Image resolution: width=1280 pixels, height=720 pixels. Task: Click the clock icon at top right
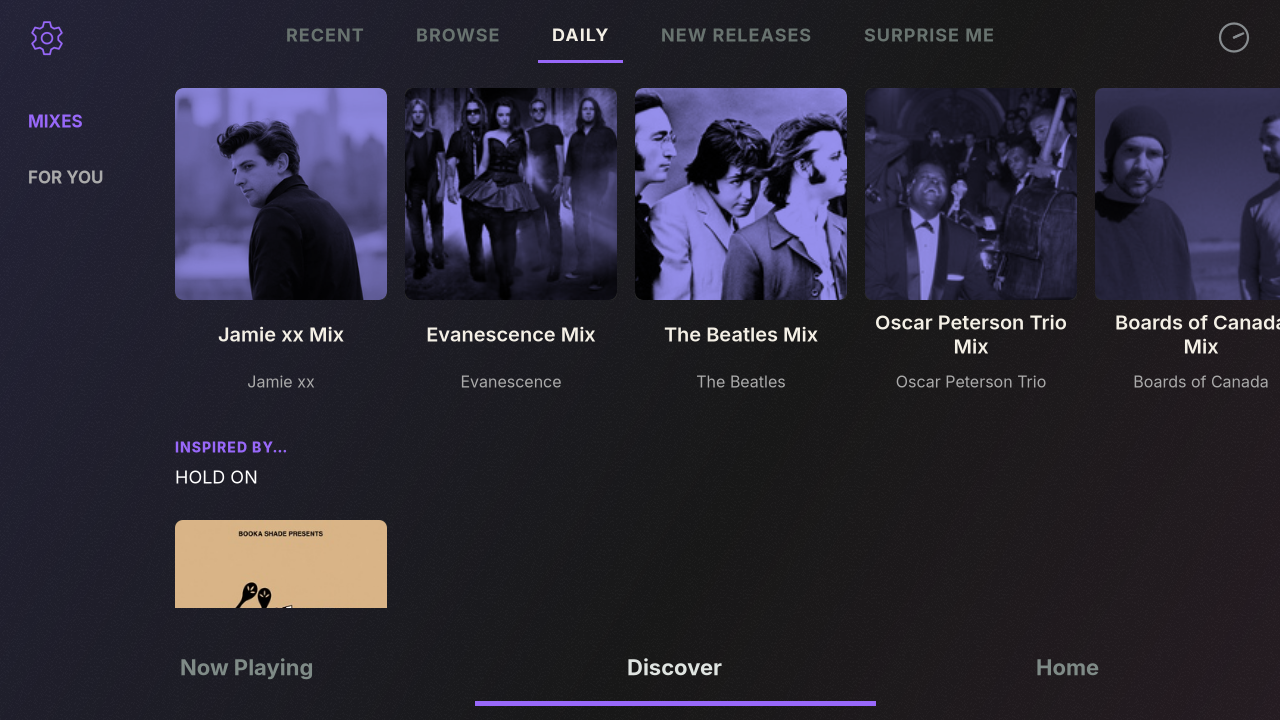1234,38
